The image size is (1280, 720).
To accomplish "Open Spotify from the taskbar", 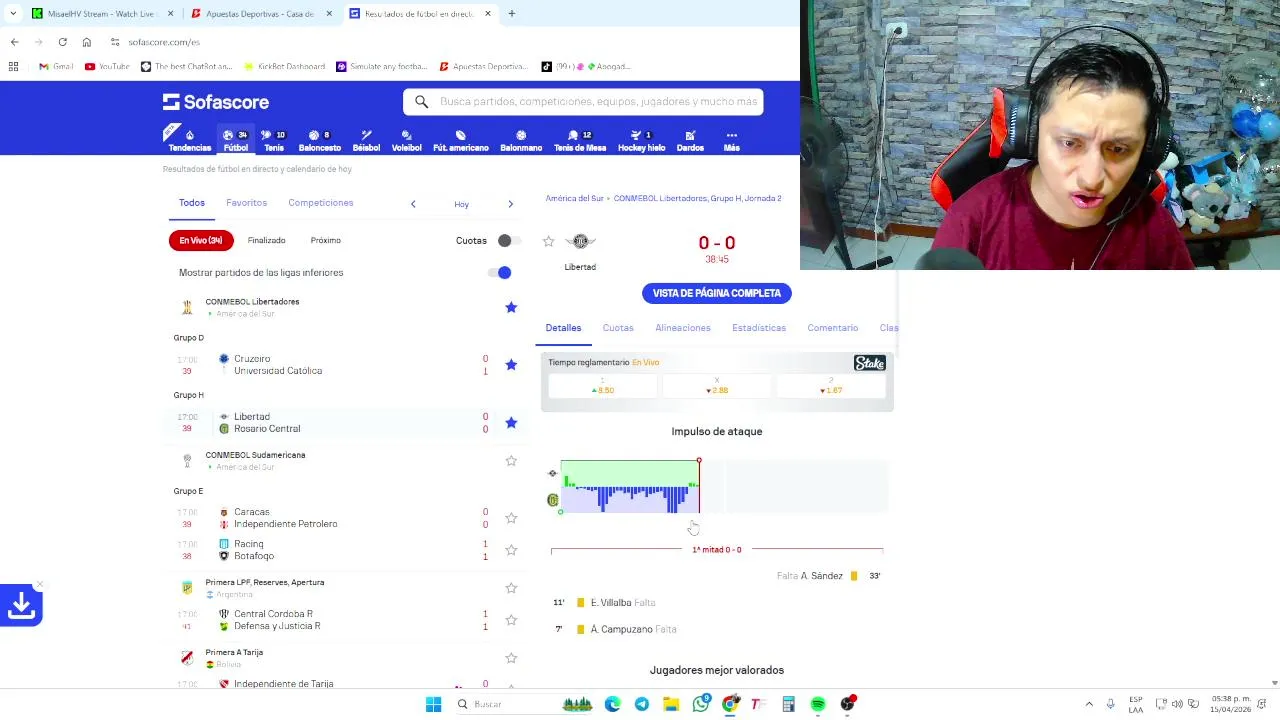I will [x=818, y=704].
